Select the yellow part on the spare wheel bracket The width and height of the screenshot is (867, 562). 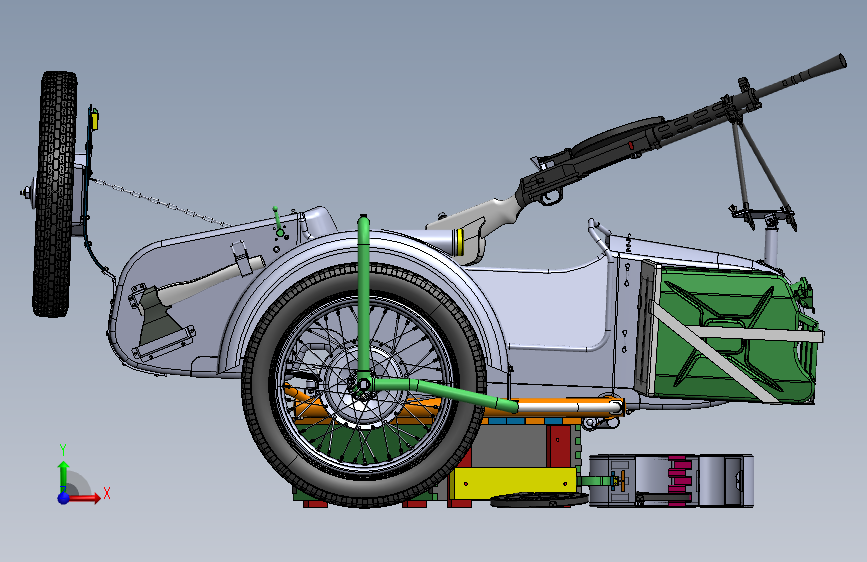pyautogui.click(x=95, y=120)
